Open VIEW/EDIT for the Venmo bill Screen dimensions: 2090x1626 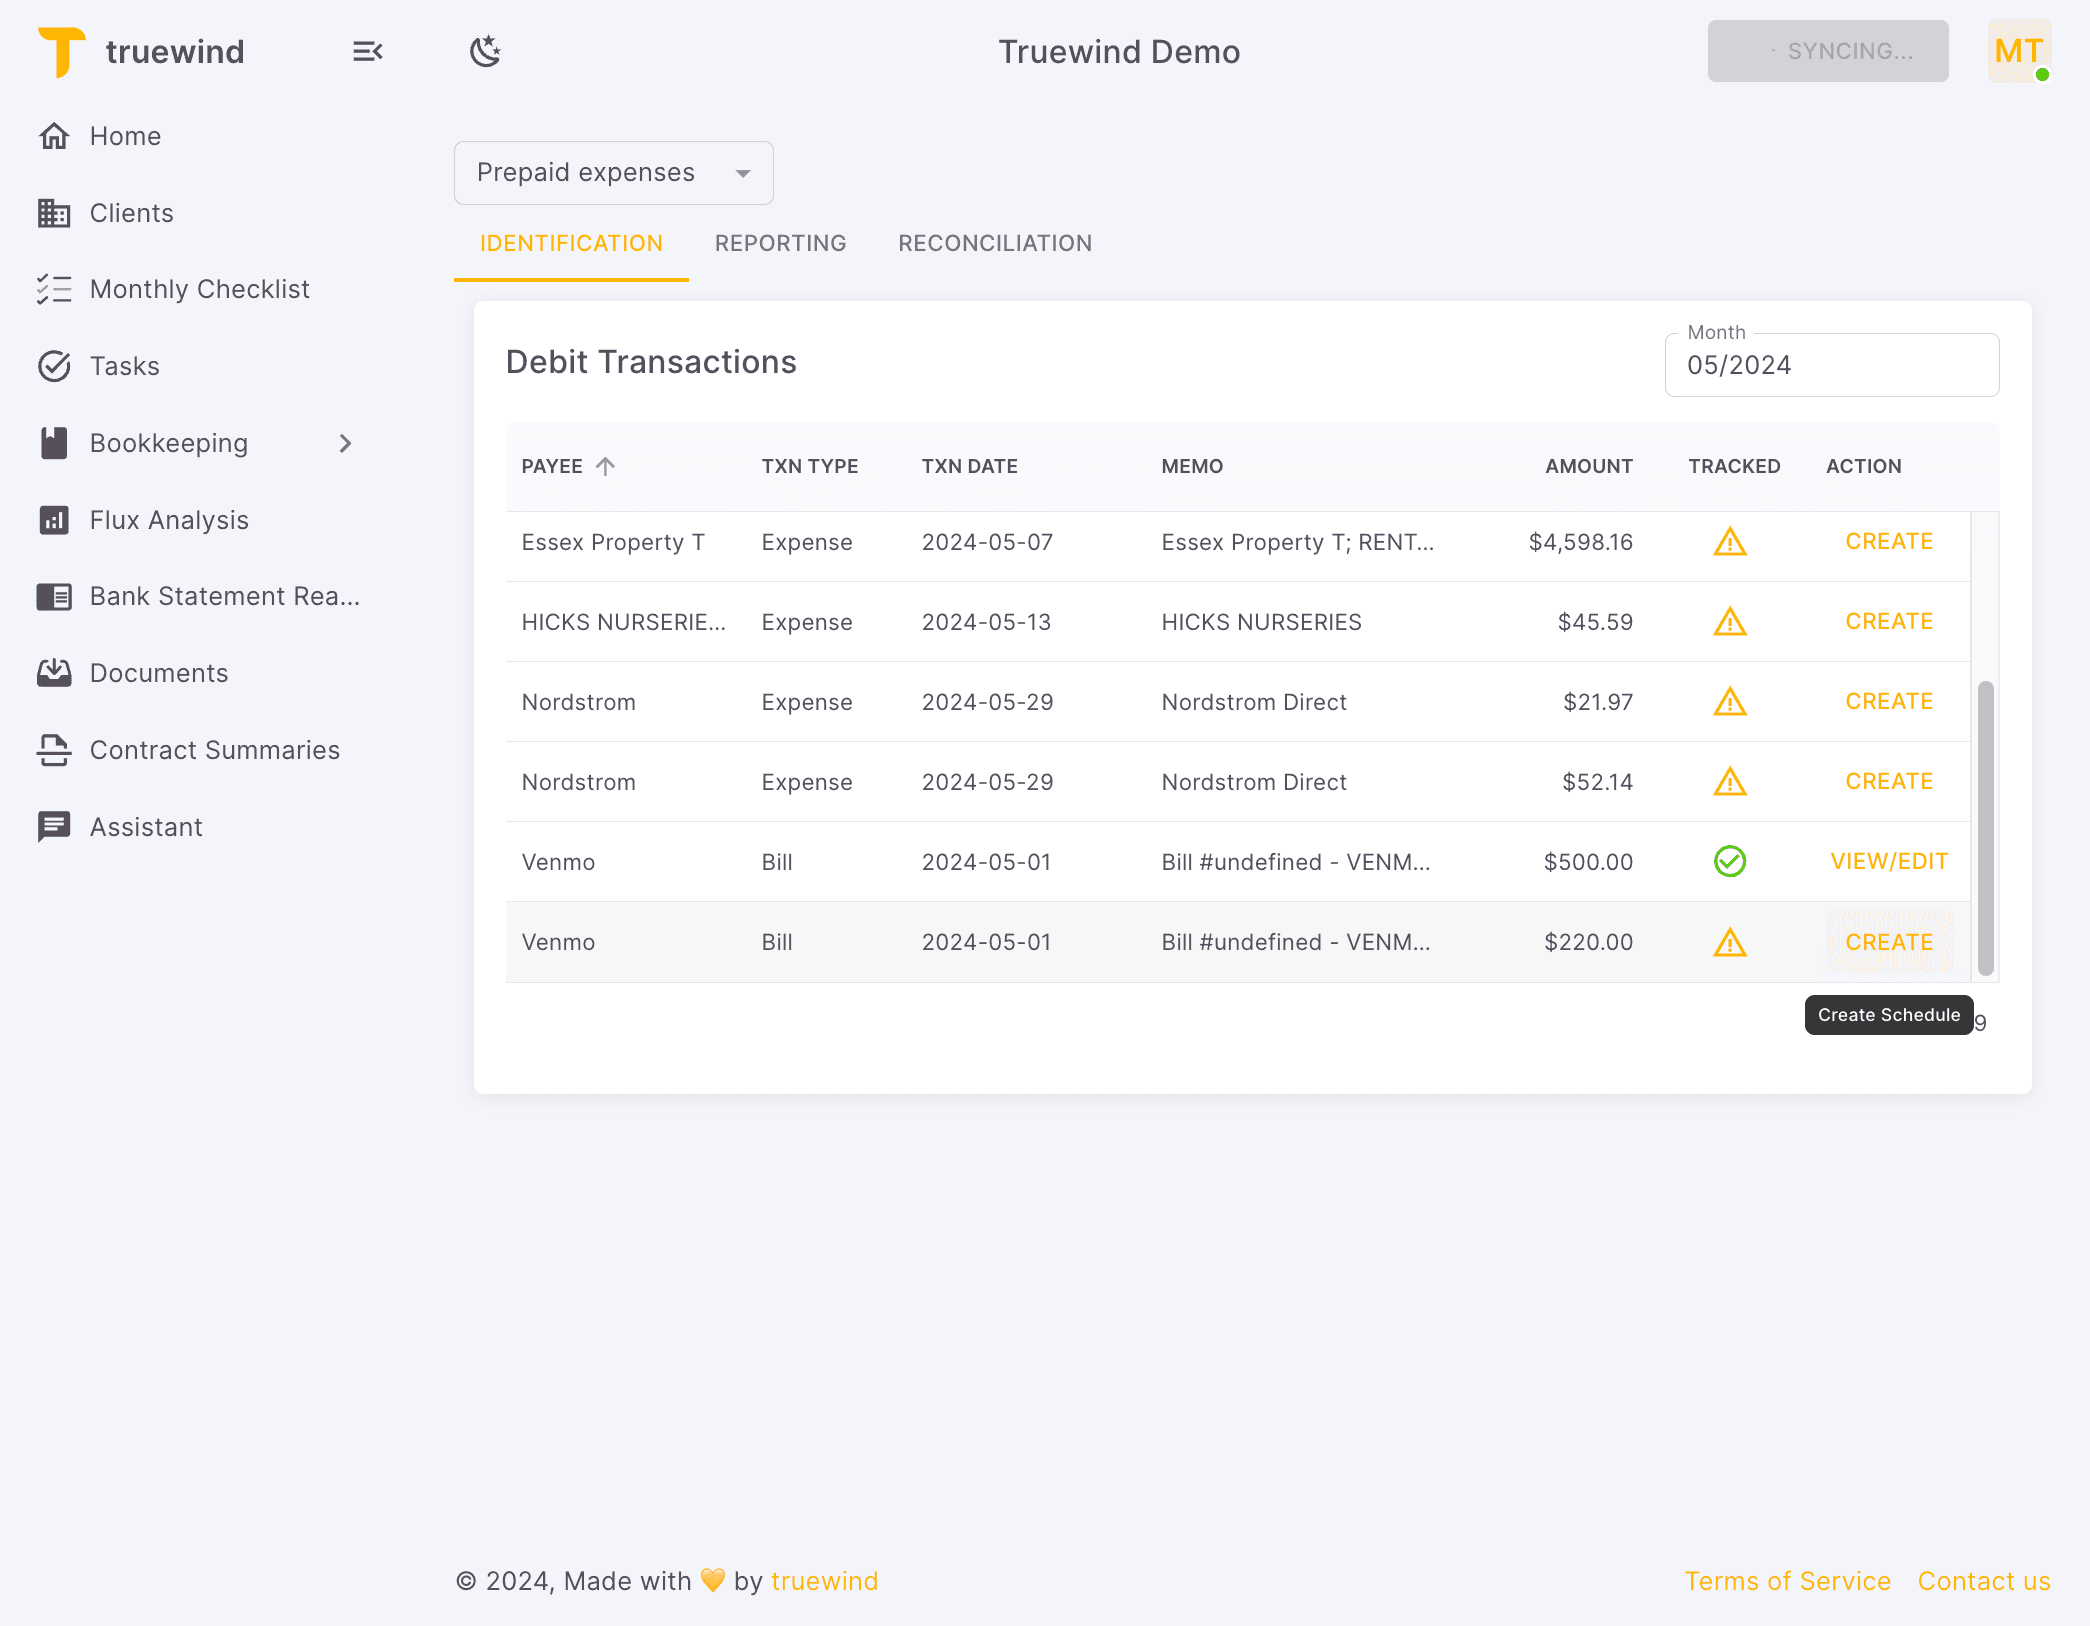(x=1888, y=860)
